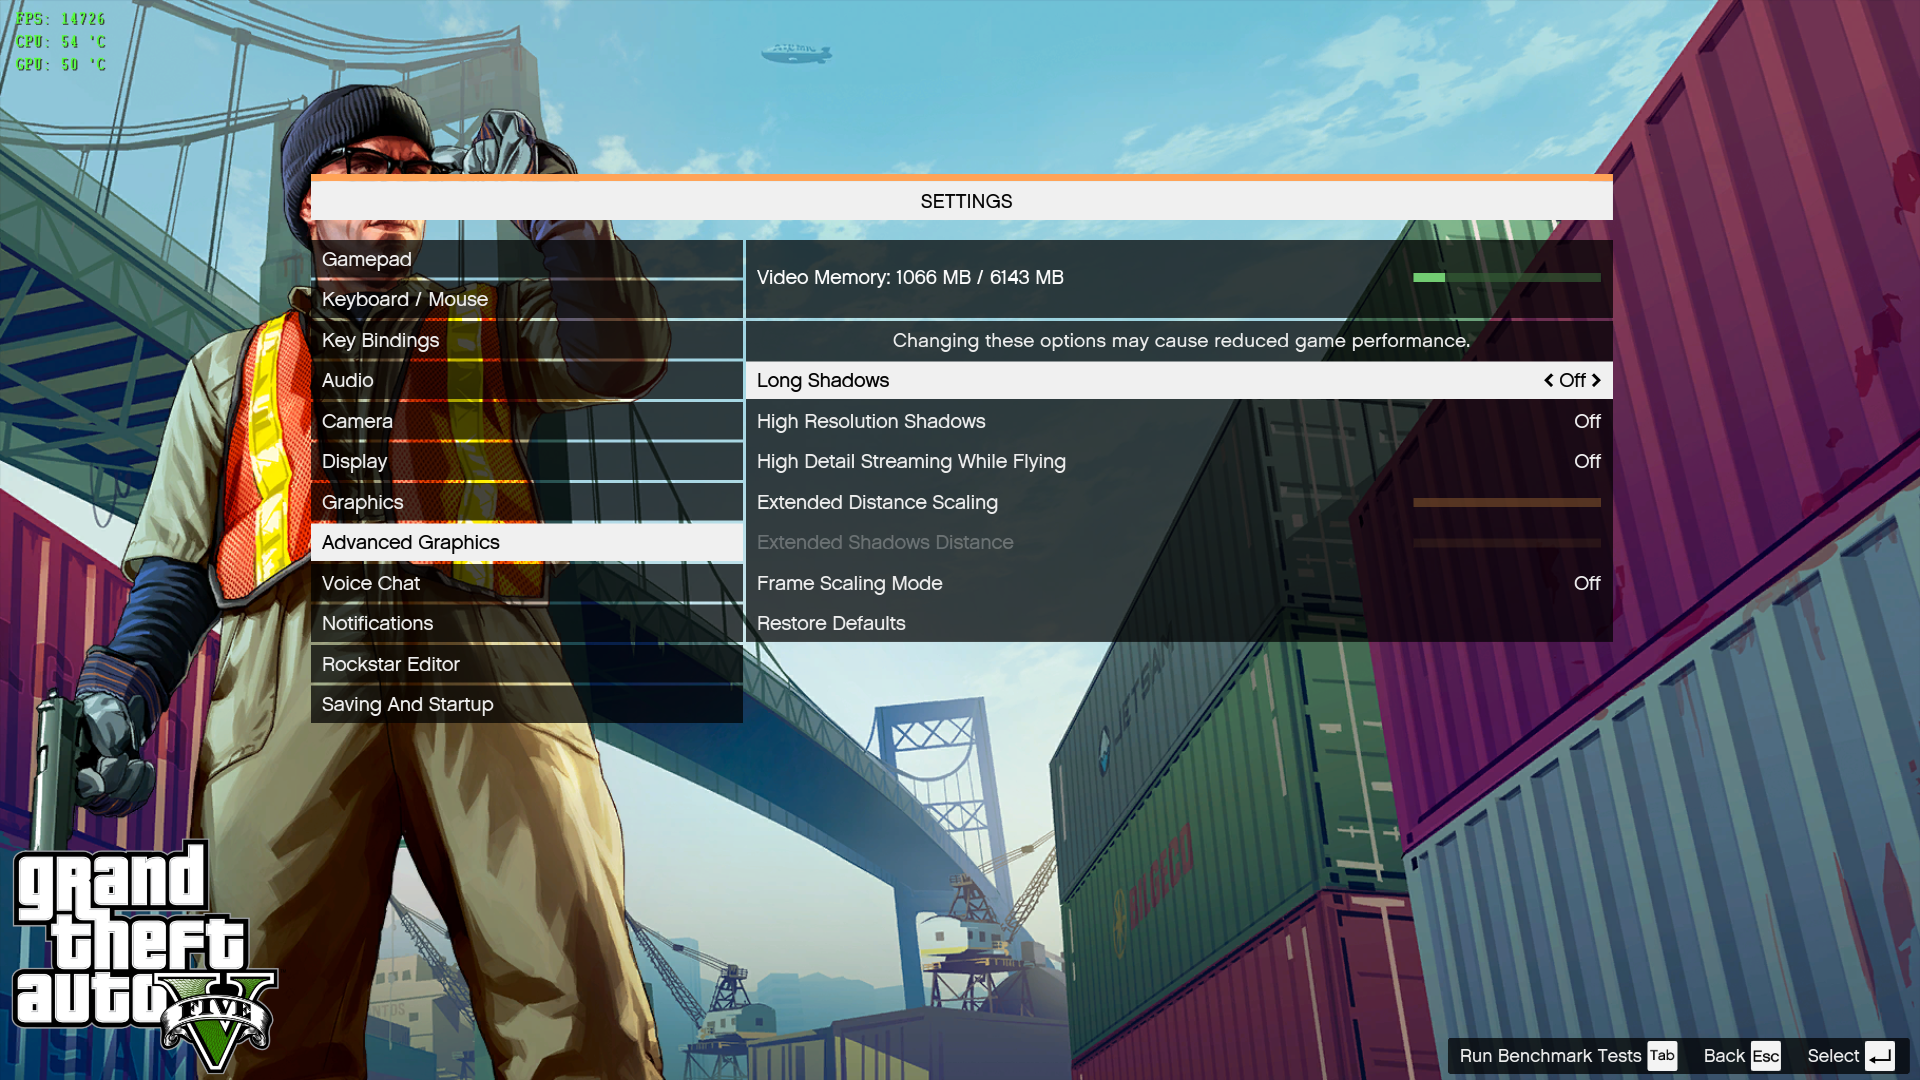The width and height of the screenshot is (1920, 1080).
Task: Click right arrow on Long Shadows
Action: [1597, 380]
